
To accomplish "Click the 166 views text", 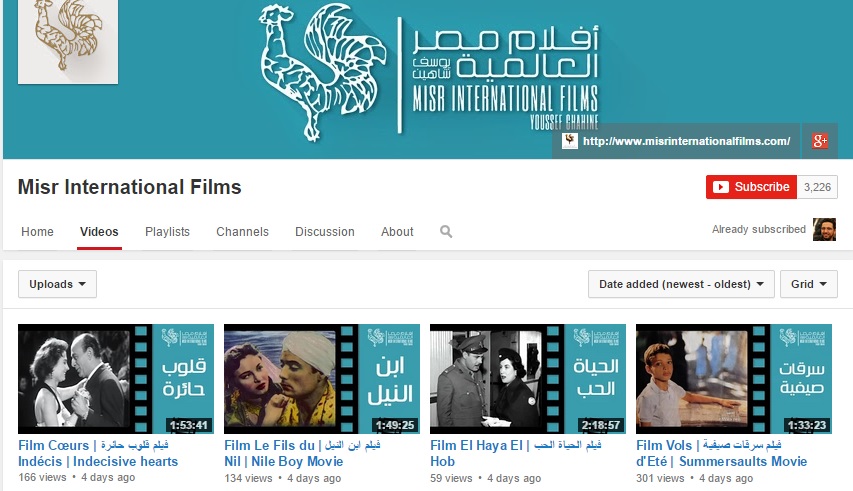I will click(x=42, y=477).
